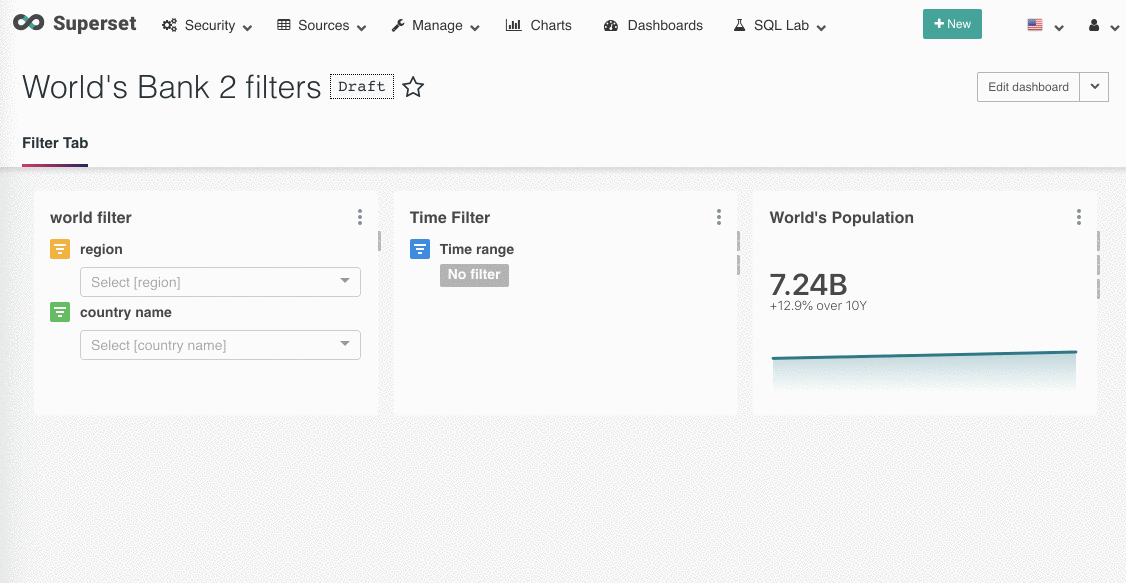Expand the Edit dashboard options arrow

pyautogui.click(x=1094, y=87)
